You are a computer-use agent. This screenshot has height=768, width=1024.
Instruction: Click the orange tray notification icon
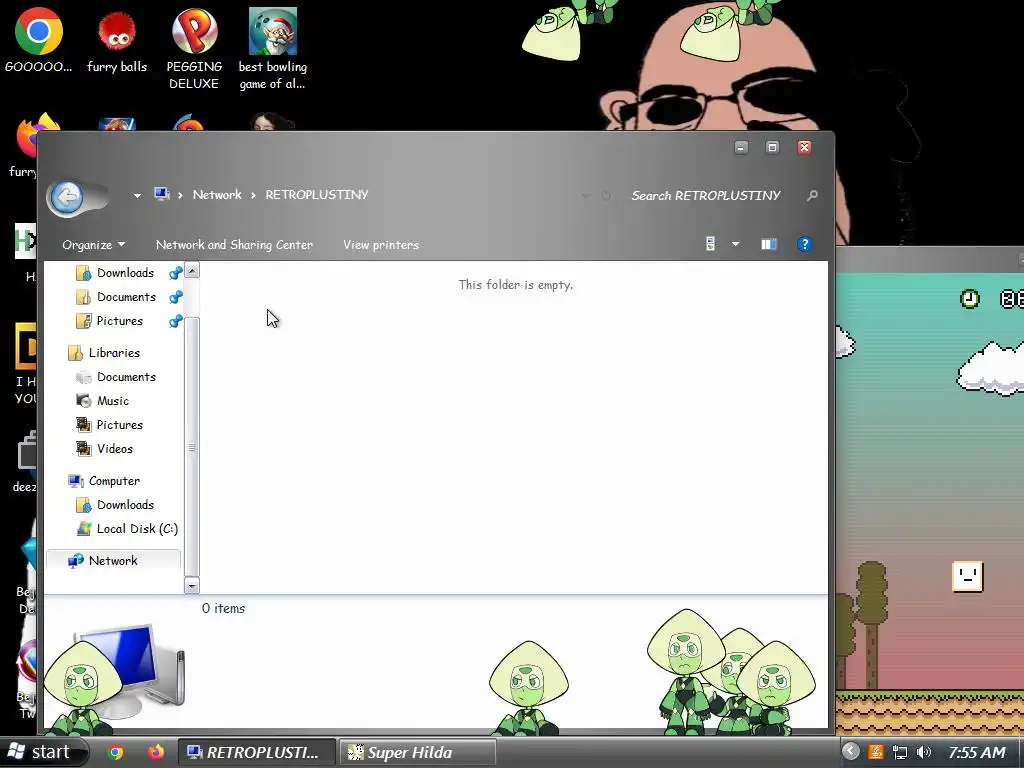(877, 752)
